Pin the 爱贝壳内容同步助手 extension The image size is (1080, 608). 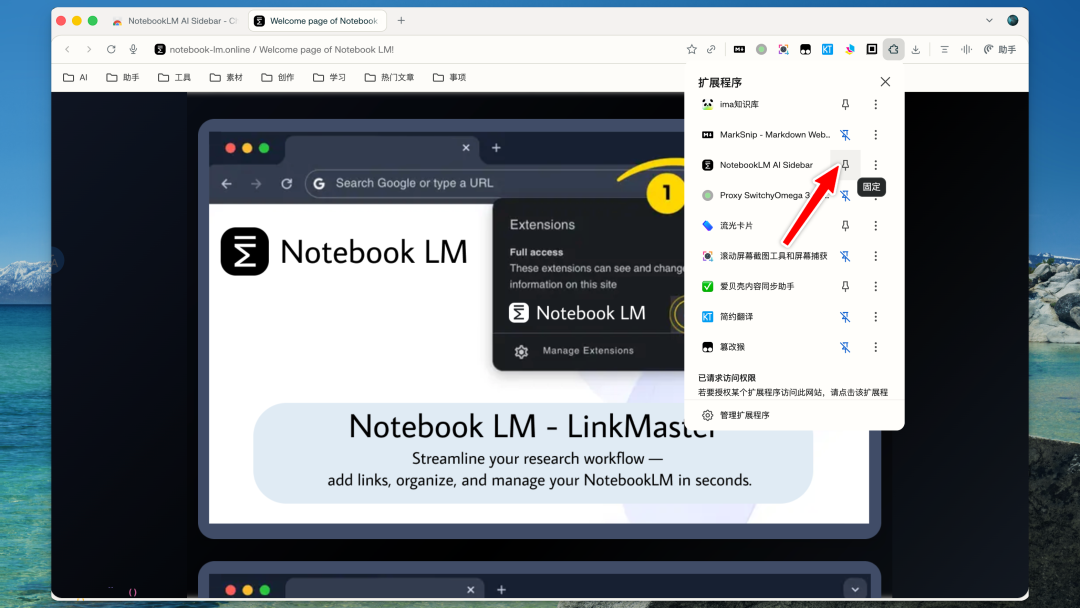pyautogui.click(x=845, y=286)
